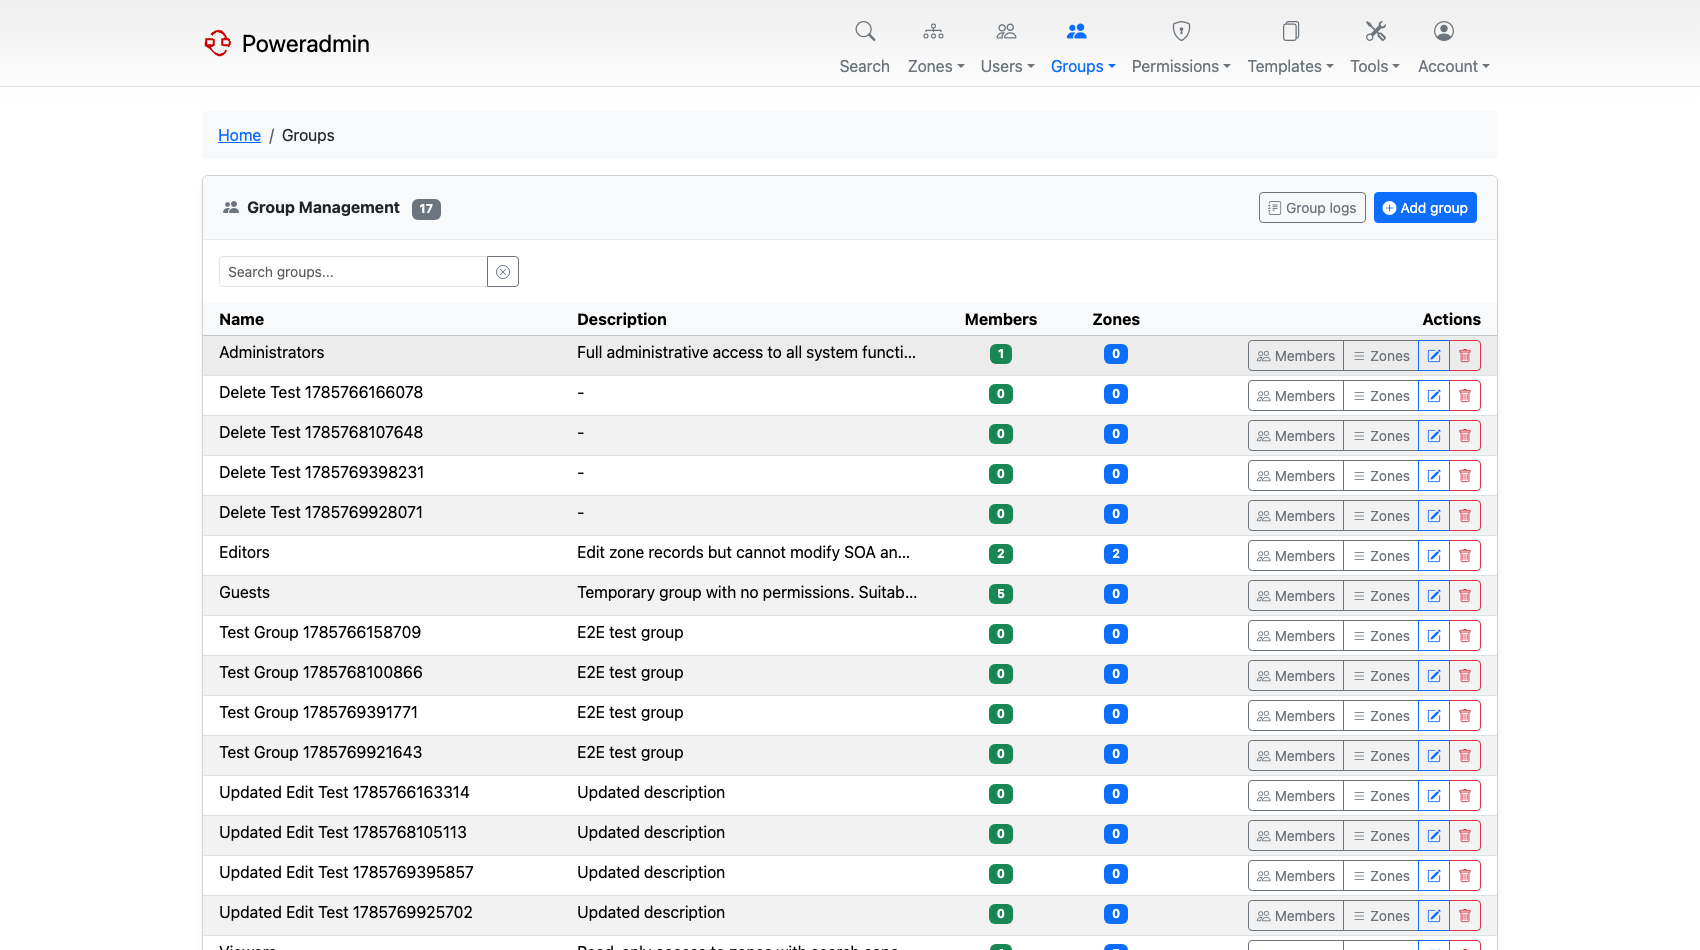
Task: Delete the Editors group
Action: (x=1465, y=556)
